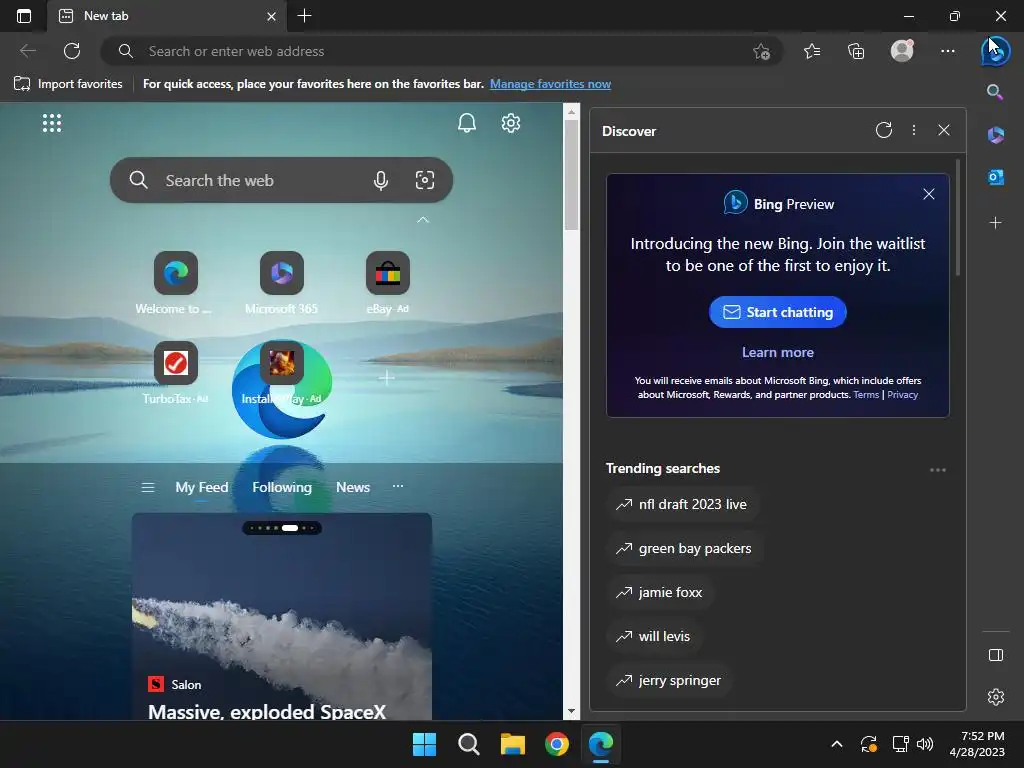Open the Favorites list
The image size is (1024, 768).
pos(812,51)
